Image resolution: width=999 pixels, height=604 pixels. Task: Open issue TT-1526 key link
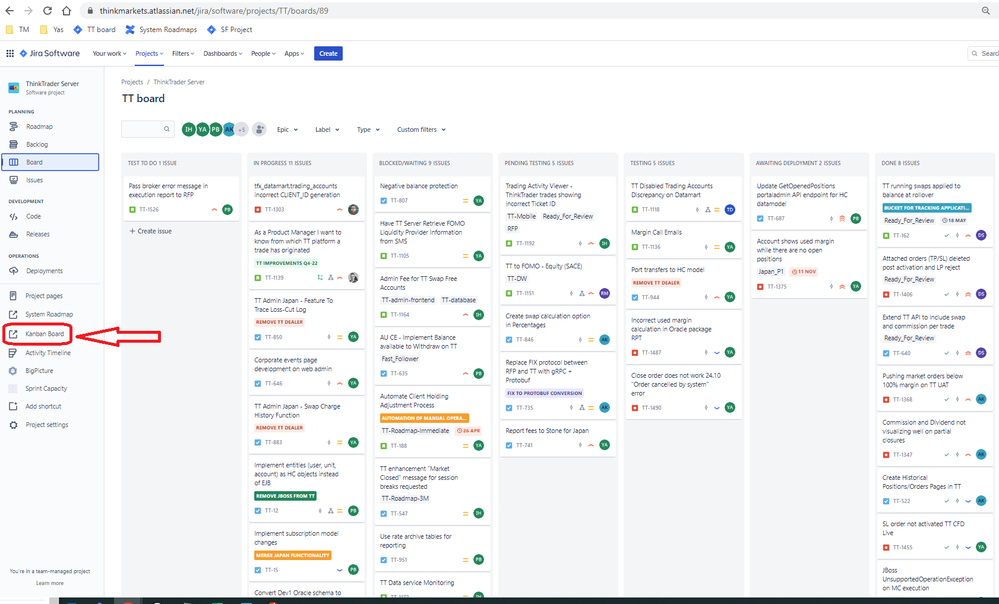(149, 210)
